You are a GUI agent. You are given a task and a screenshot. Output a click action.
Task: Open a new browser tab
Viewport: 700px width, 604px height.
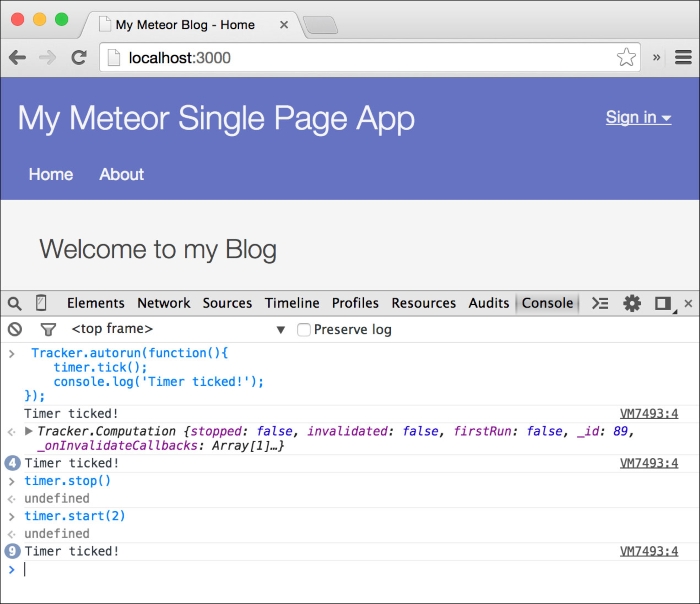tap(319, 25)
